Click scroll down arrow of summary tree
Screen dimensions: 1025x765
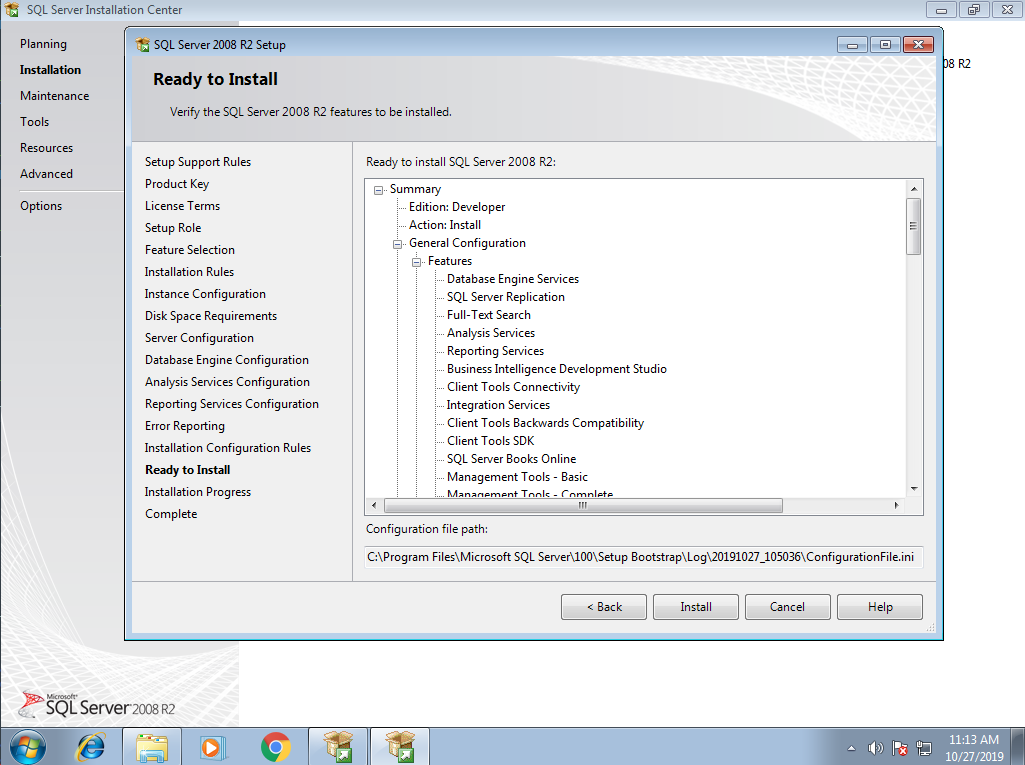(914, 489)
